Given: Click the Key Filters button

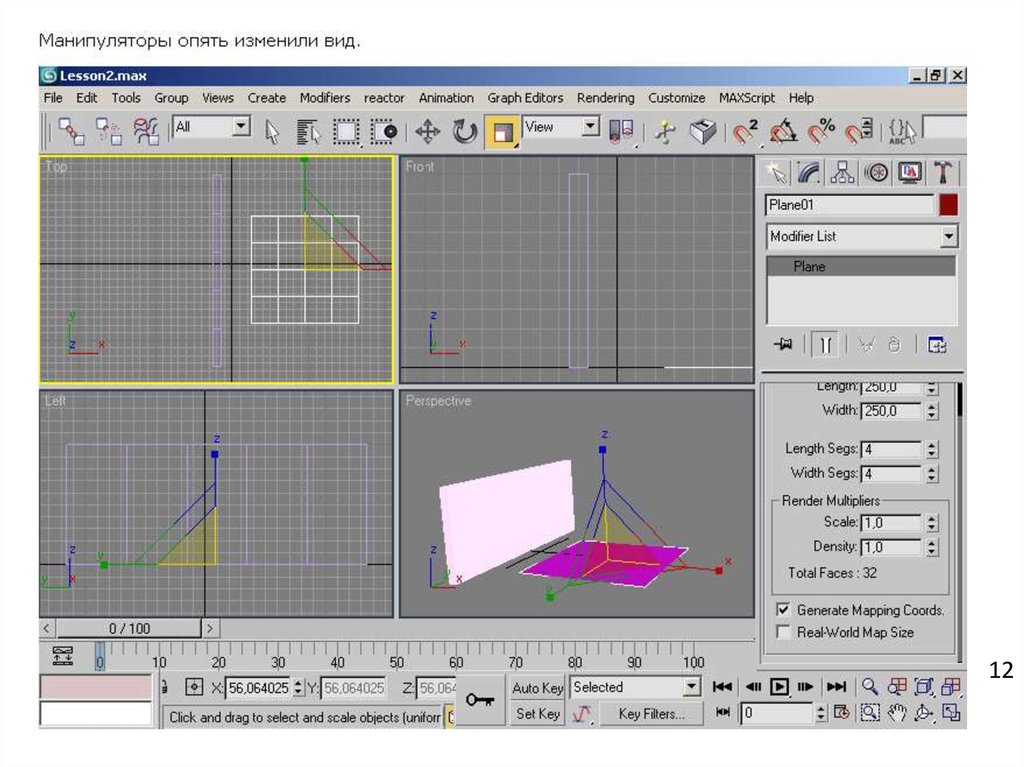Looking at the screenshot, I should tap(651, 714).
